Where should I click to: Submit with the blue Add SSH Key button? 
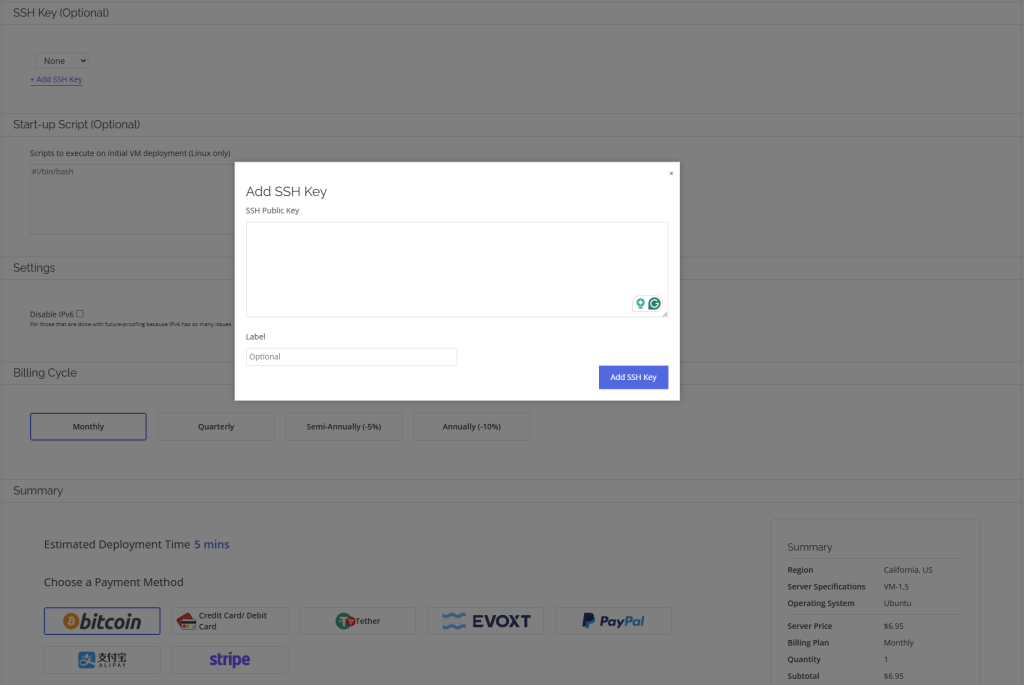click(x=633, y=377)
